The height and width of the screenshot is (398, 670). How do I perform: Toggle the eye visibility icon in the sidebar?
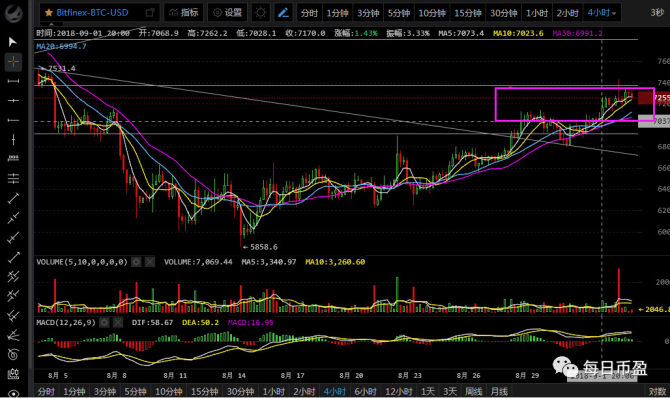pos(13,393)
